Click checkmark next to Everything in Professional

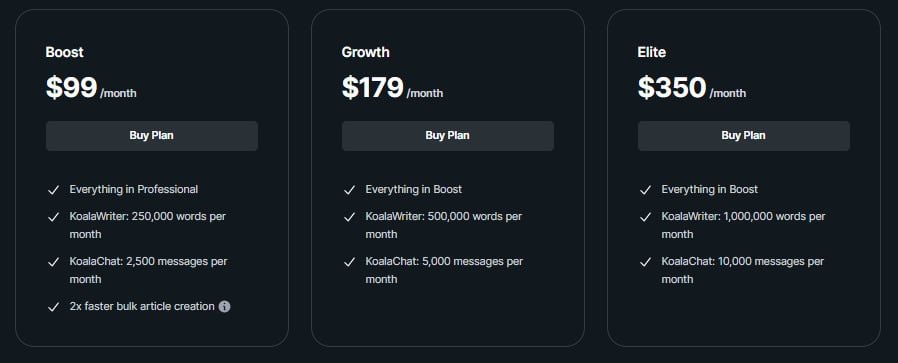53,190
